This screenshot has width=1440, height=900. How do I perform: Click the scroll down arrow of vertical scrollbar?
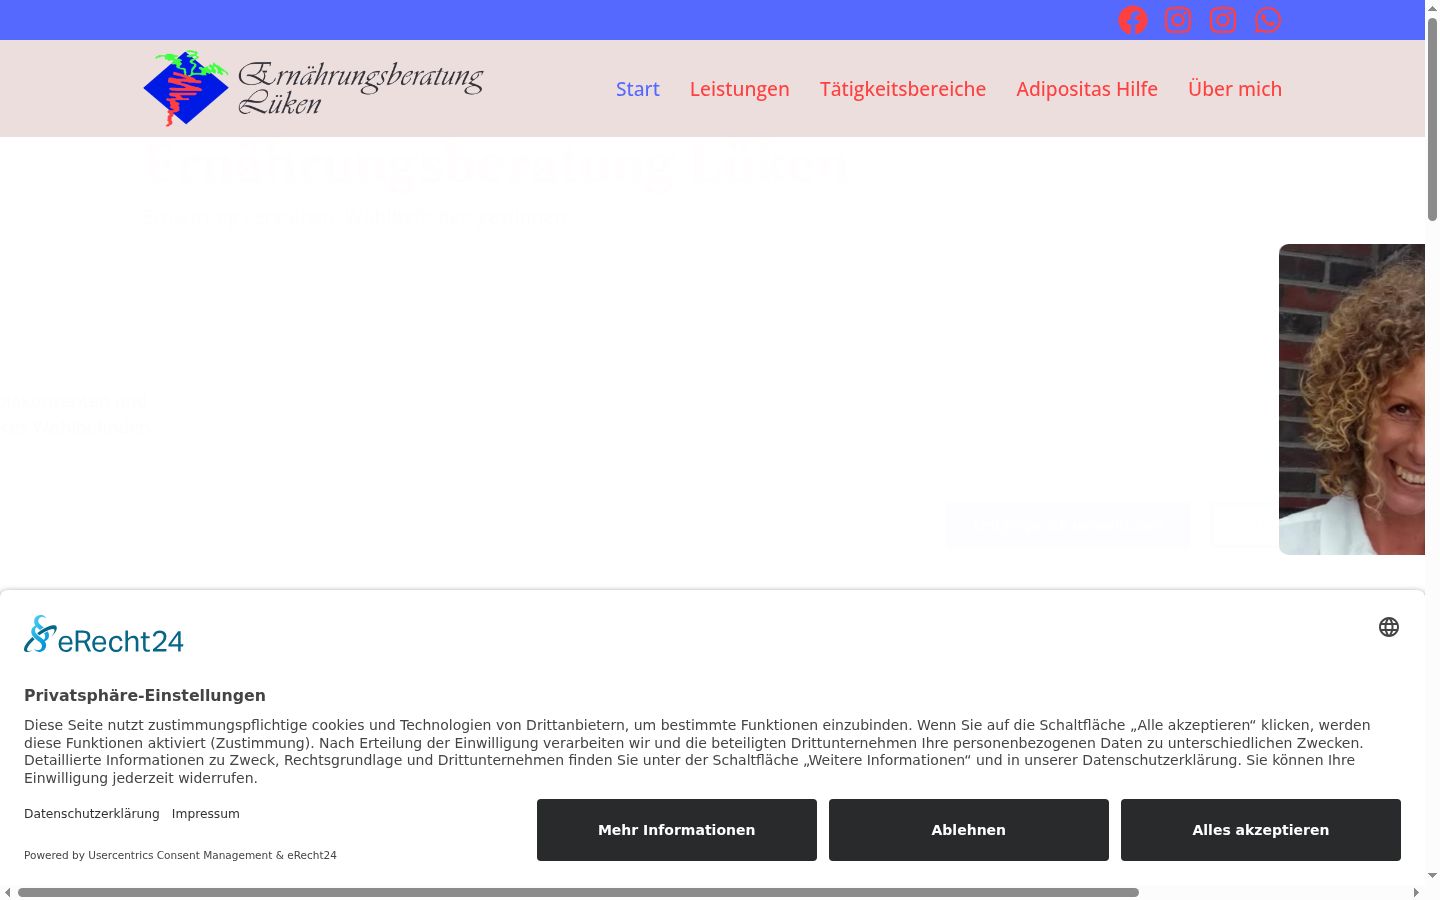tap(1432, 876)
